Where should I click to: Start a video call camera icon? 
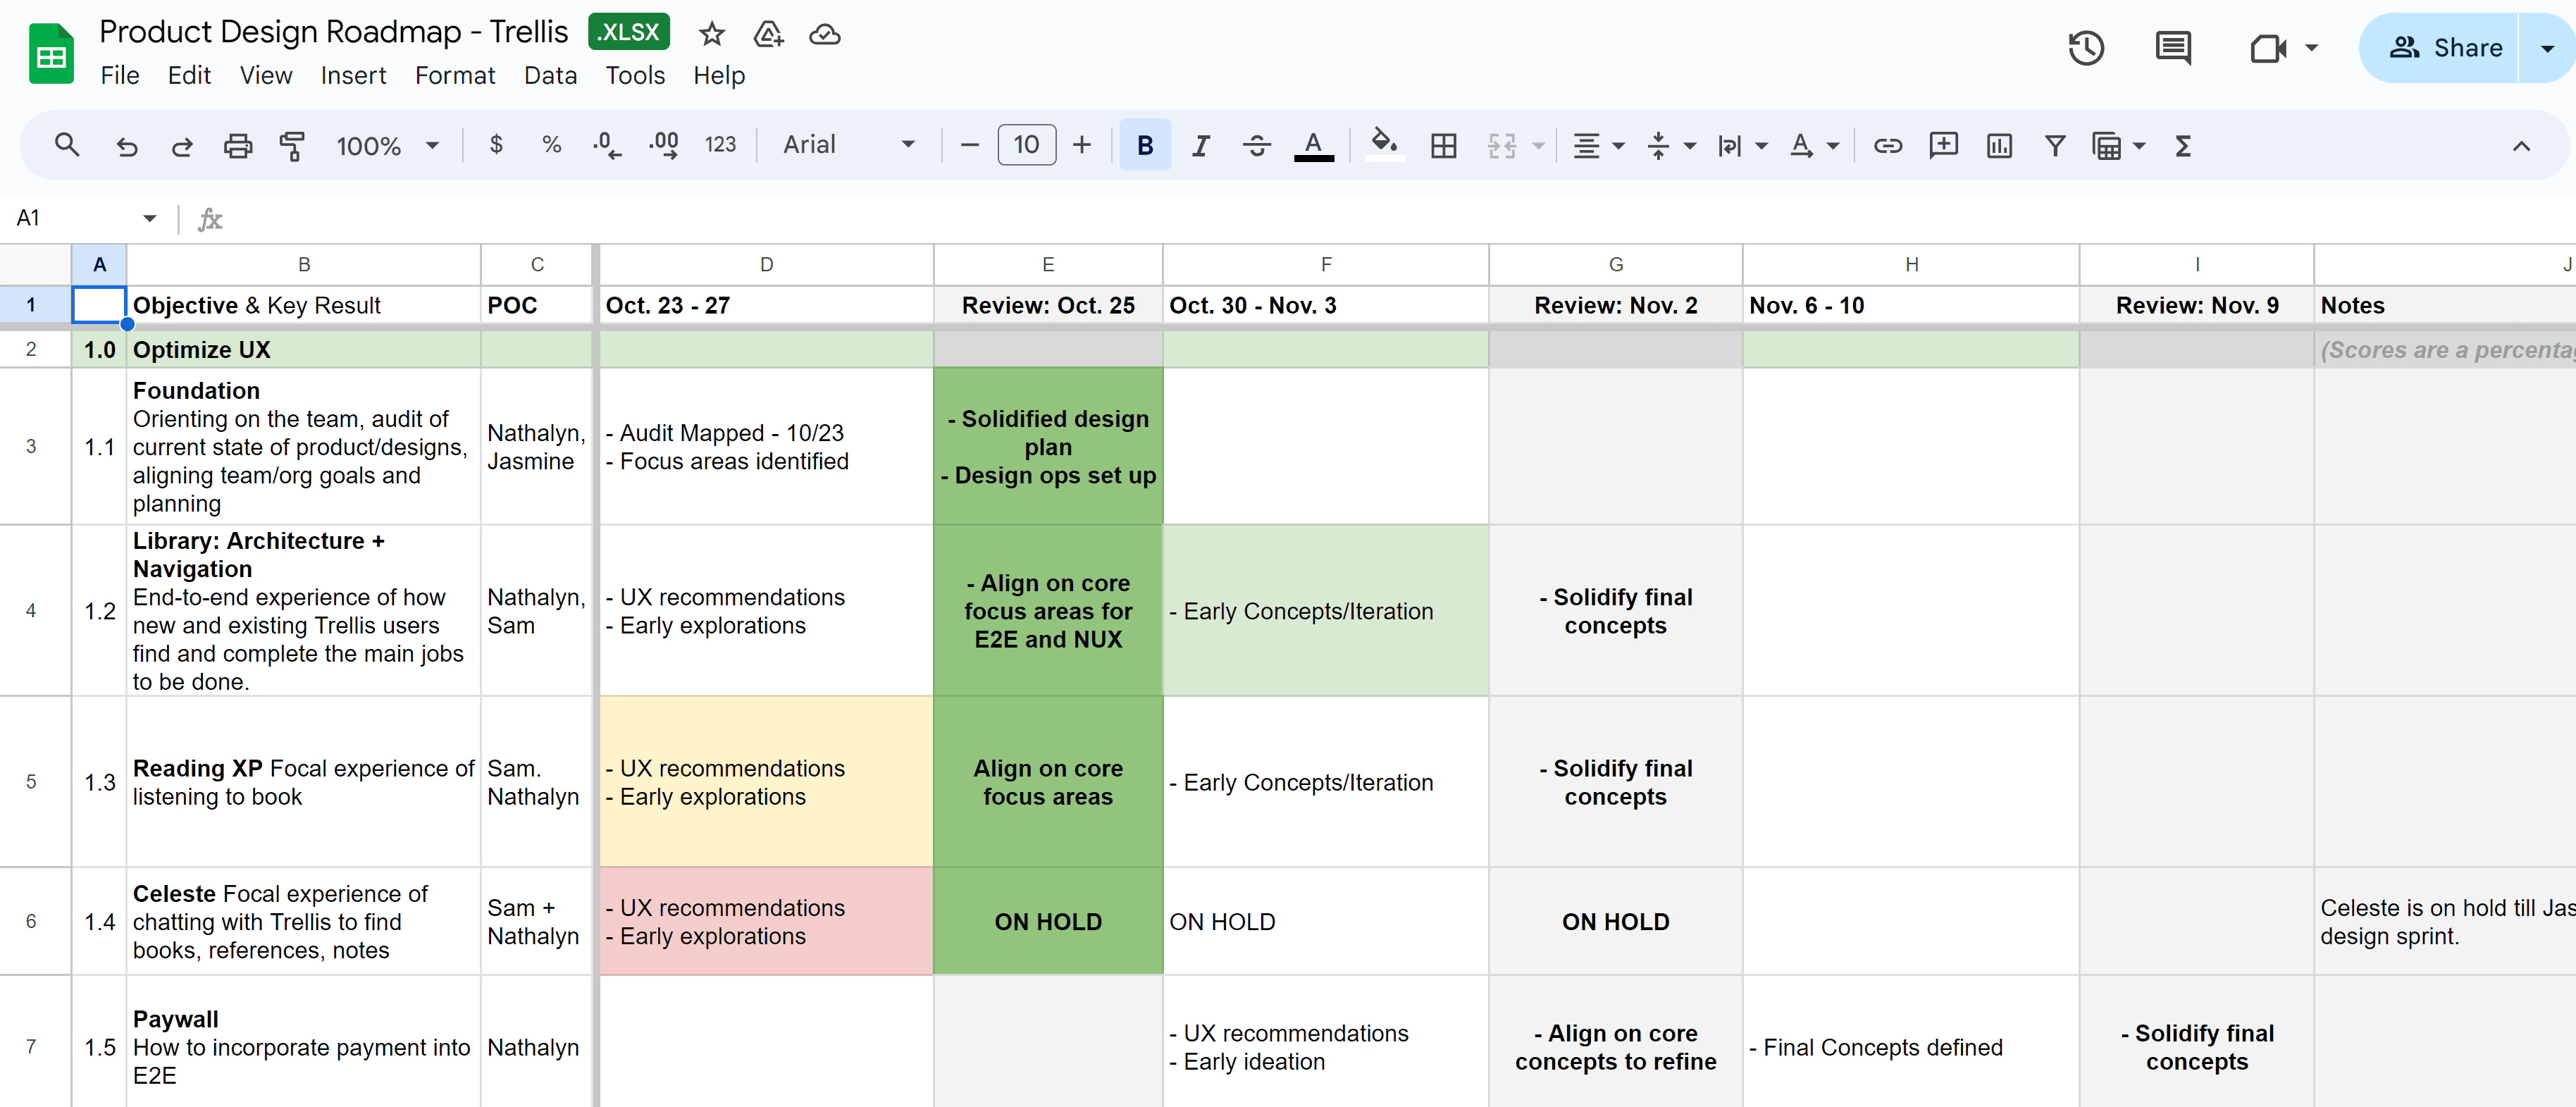click(x=2268, y=48)
